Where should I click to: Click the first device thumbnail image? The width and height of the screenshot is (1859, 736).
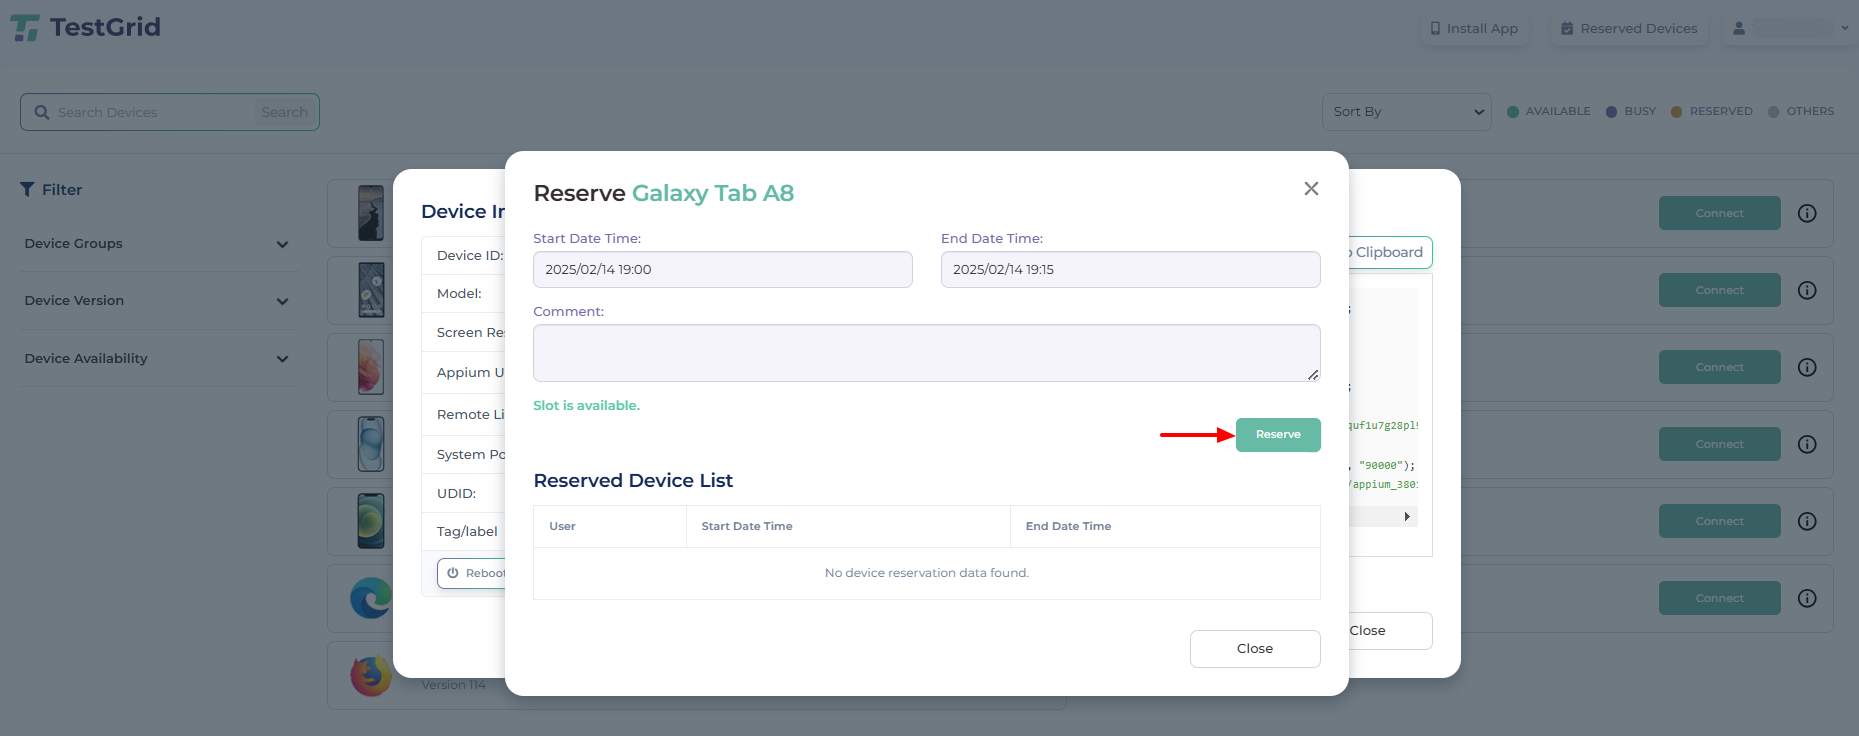point(371,213)
